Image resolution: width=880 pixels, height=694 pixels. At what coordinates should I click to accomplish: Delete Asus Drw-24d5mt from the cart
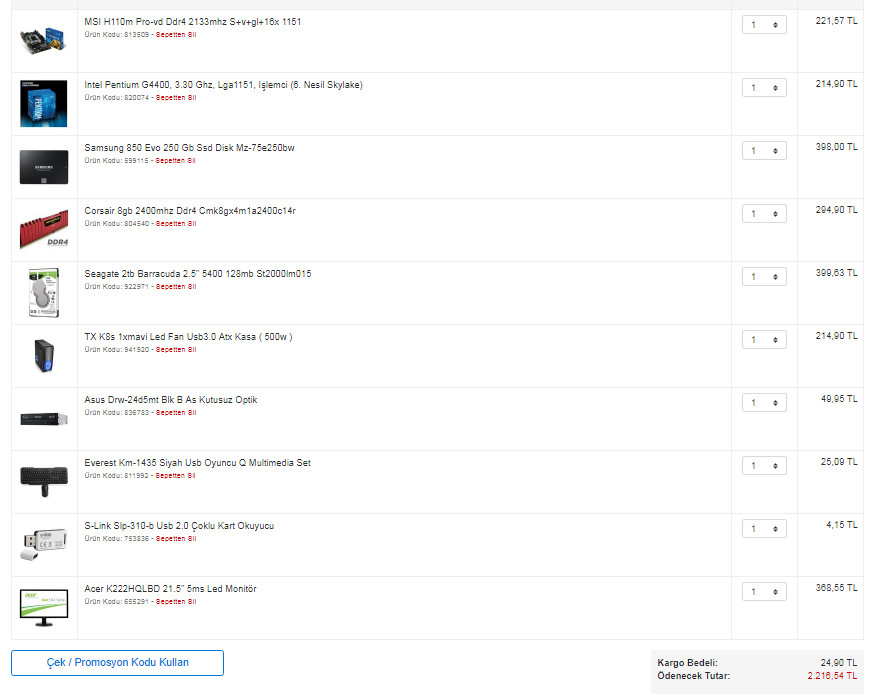(x=176, y=412)
